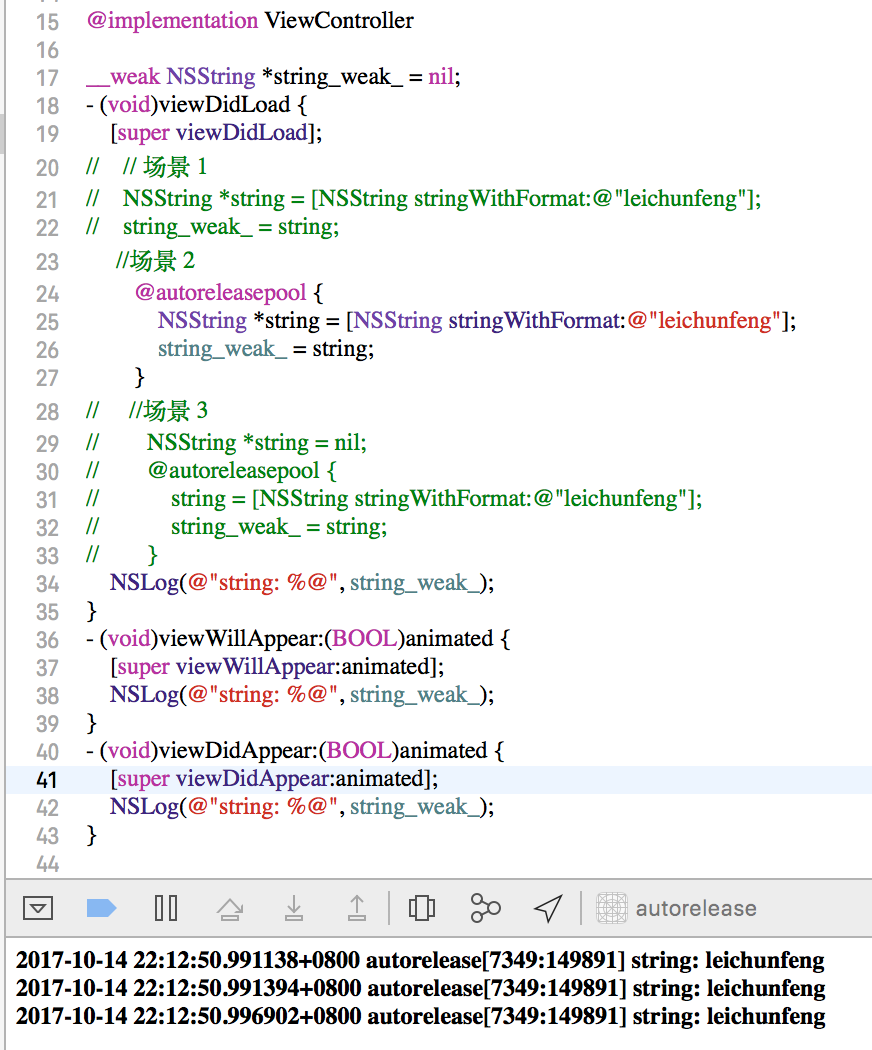The width and height of the screenshot is (872, 1050).
Task: Open Simulate Location menu
Action: [548, 909]
